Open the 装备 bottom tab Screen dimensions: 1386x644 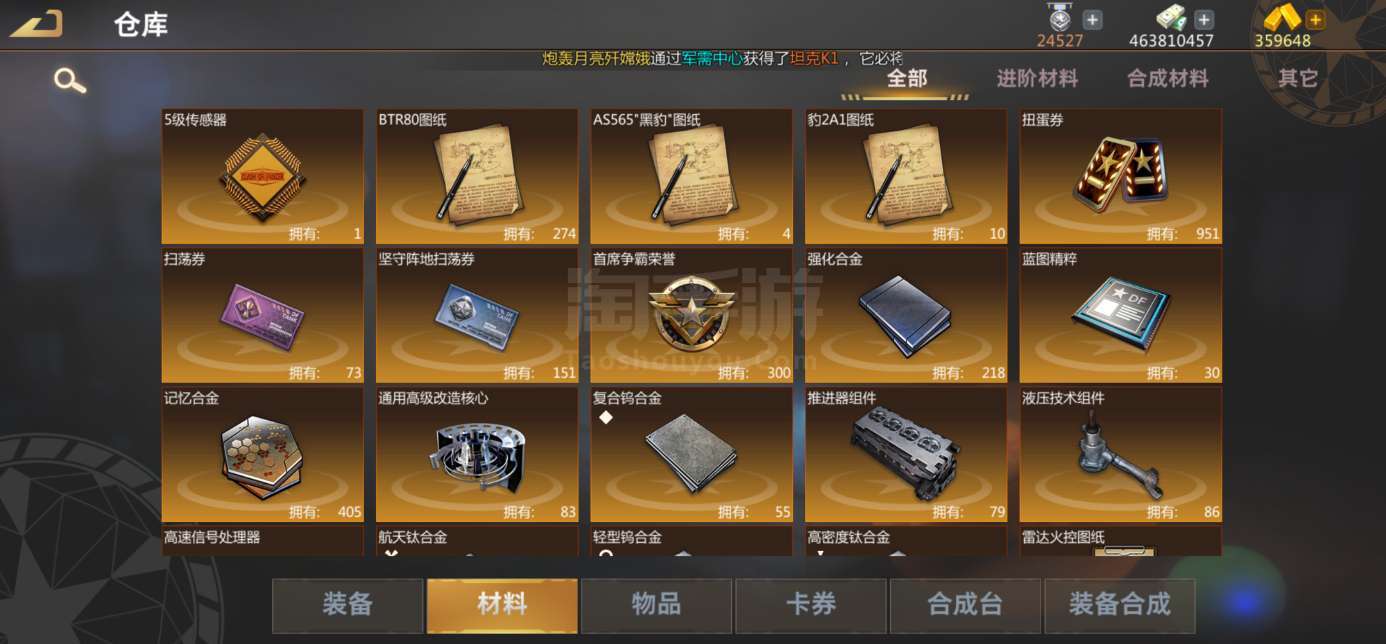[x=347, y=605]
